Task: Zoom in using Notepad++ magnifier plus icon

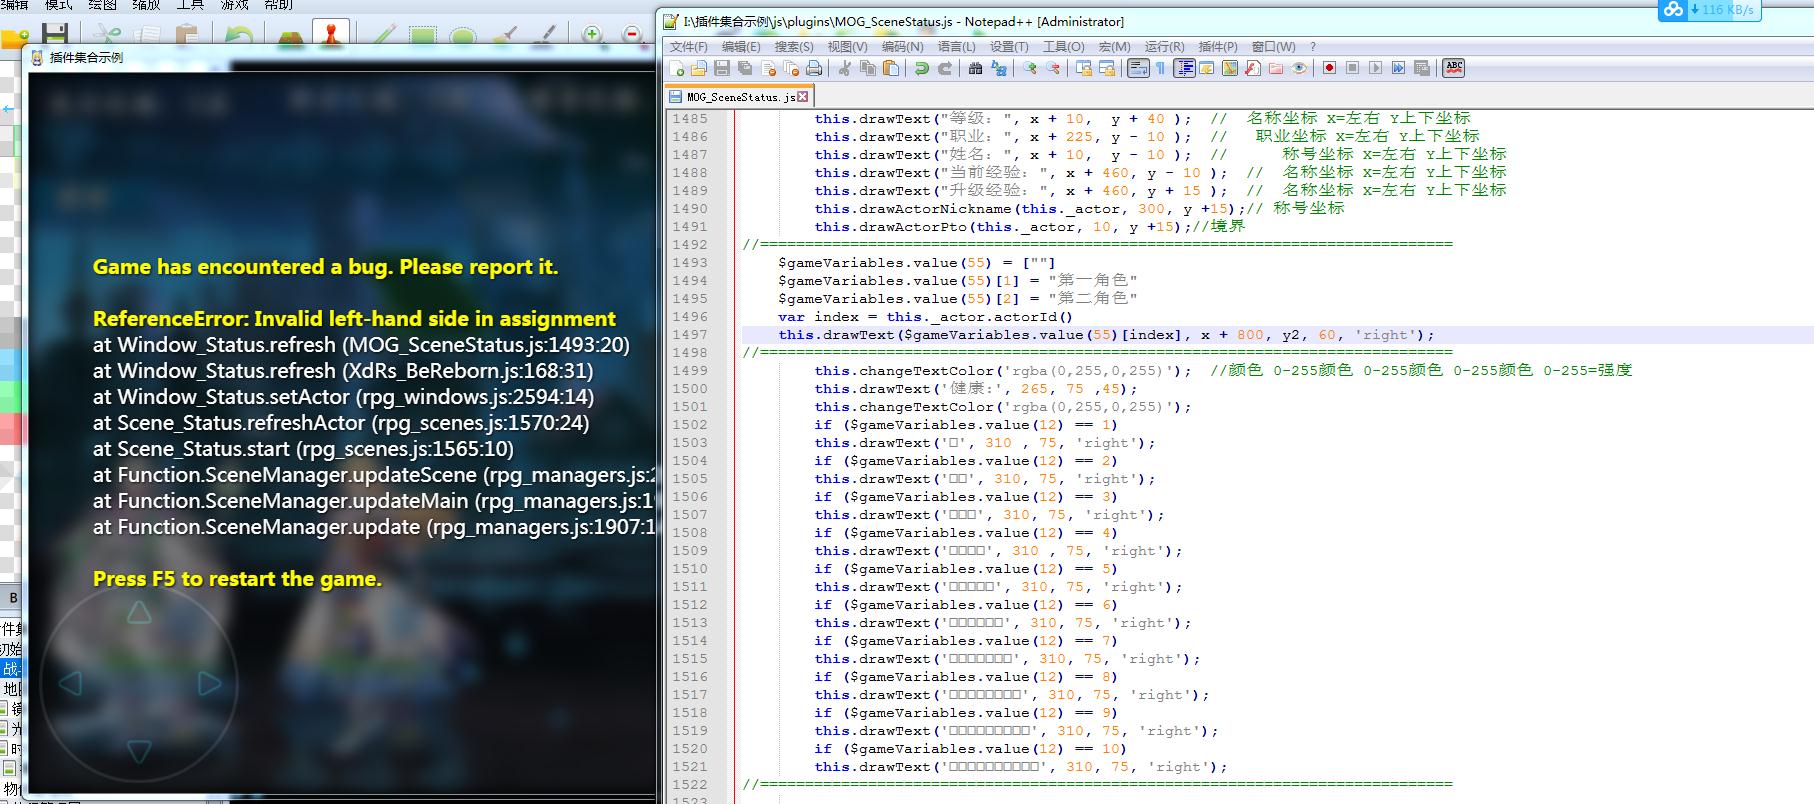Action: coord(1030,68)
